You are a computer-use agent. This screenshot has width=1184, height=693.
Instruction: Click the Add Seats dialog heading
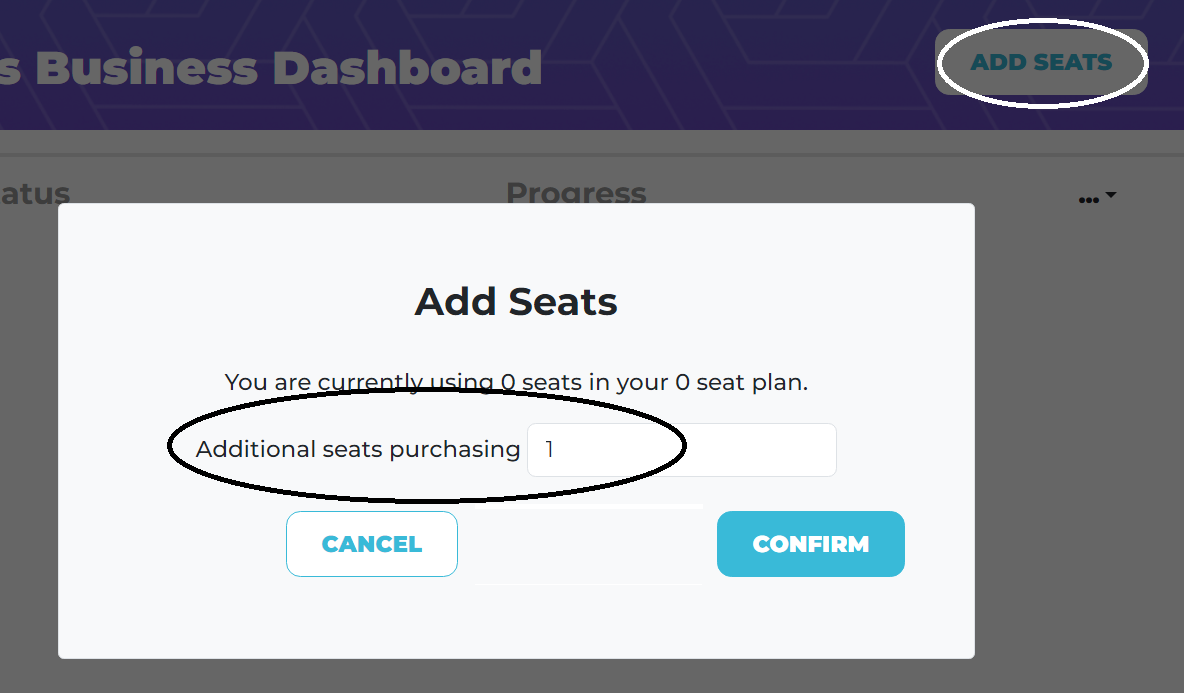point(516,301)
